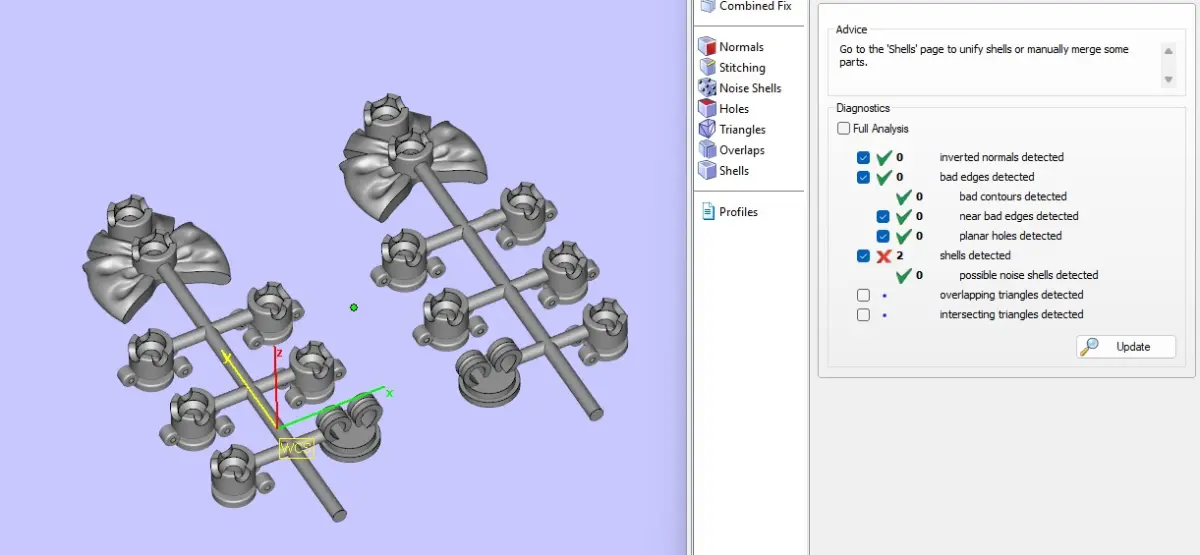Image resolution: width=1200 pixels, height=555 pixels.
Task: Click the red X beside shells detected
Action: (883, 256)
